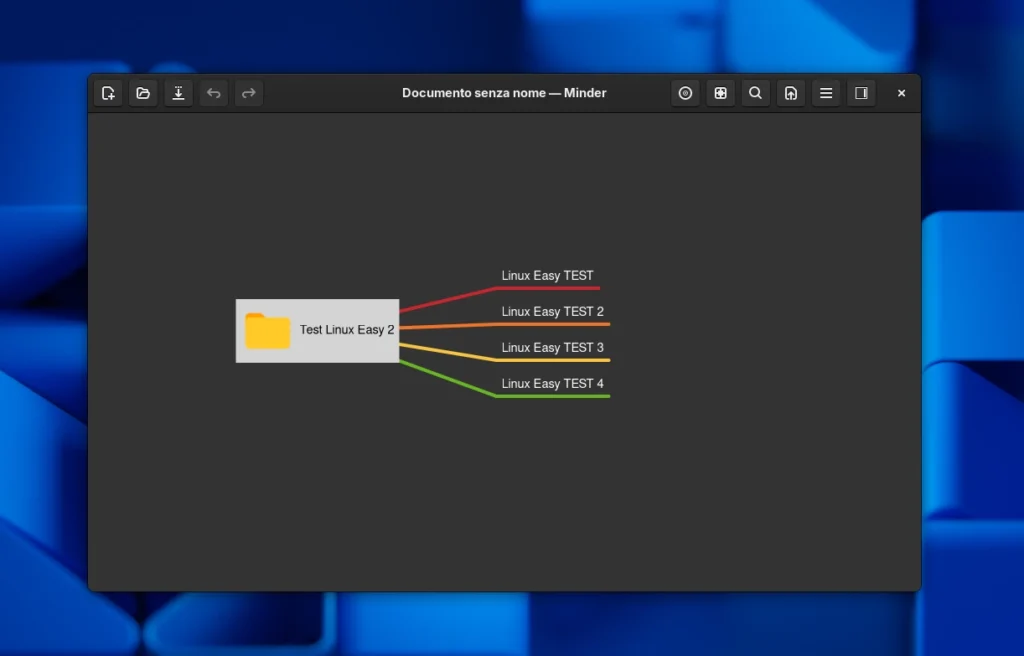Select the Linux Easy TEST 3 node
Screen dimensions: 1024x656
click(x=552, y=348)
